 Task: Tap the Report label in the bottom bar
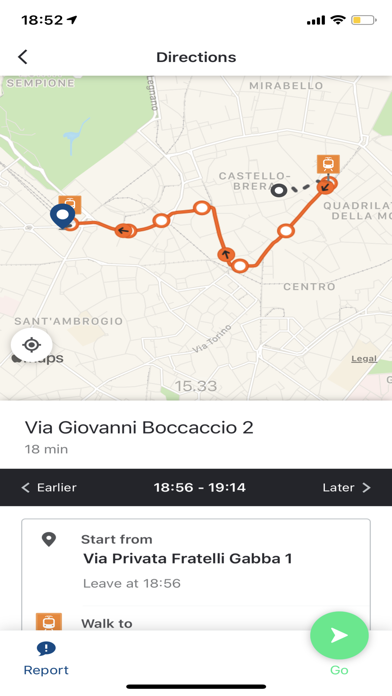pyautogui.click(x=46, y=670)
